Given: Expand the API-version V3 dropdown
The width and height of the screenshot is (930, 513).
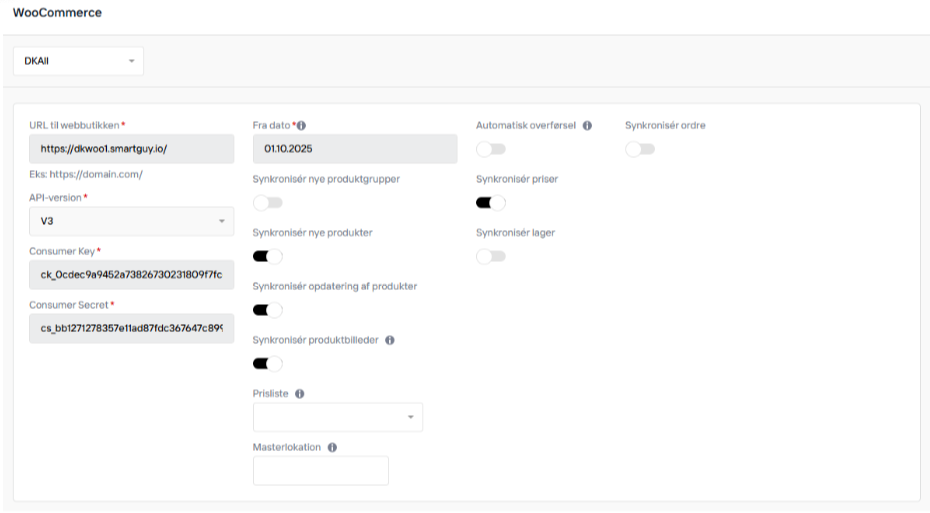Looking at the screenshot, I should click(x=131, y=221).
